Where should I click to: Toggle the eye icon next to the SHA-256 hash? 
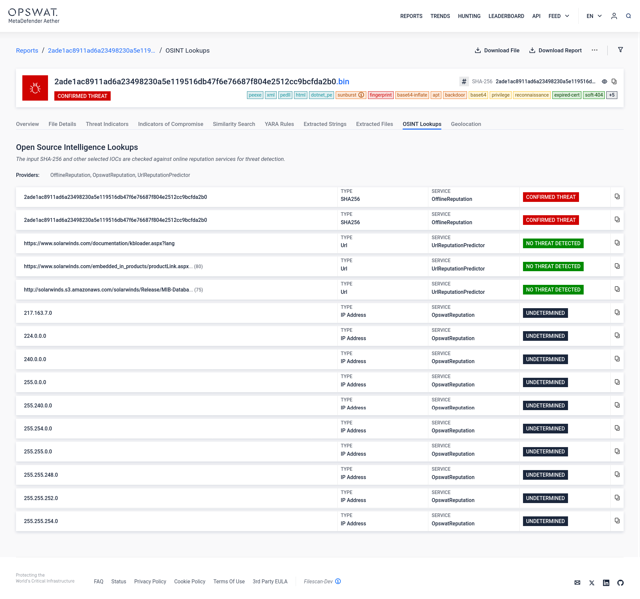(x=604, y=82)
